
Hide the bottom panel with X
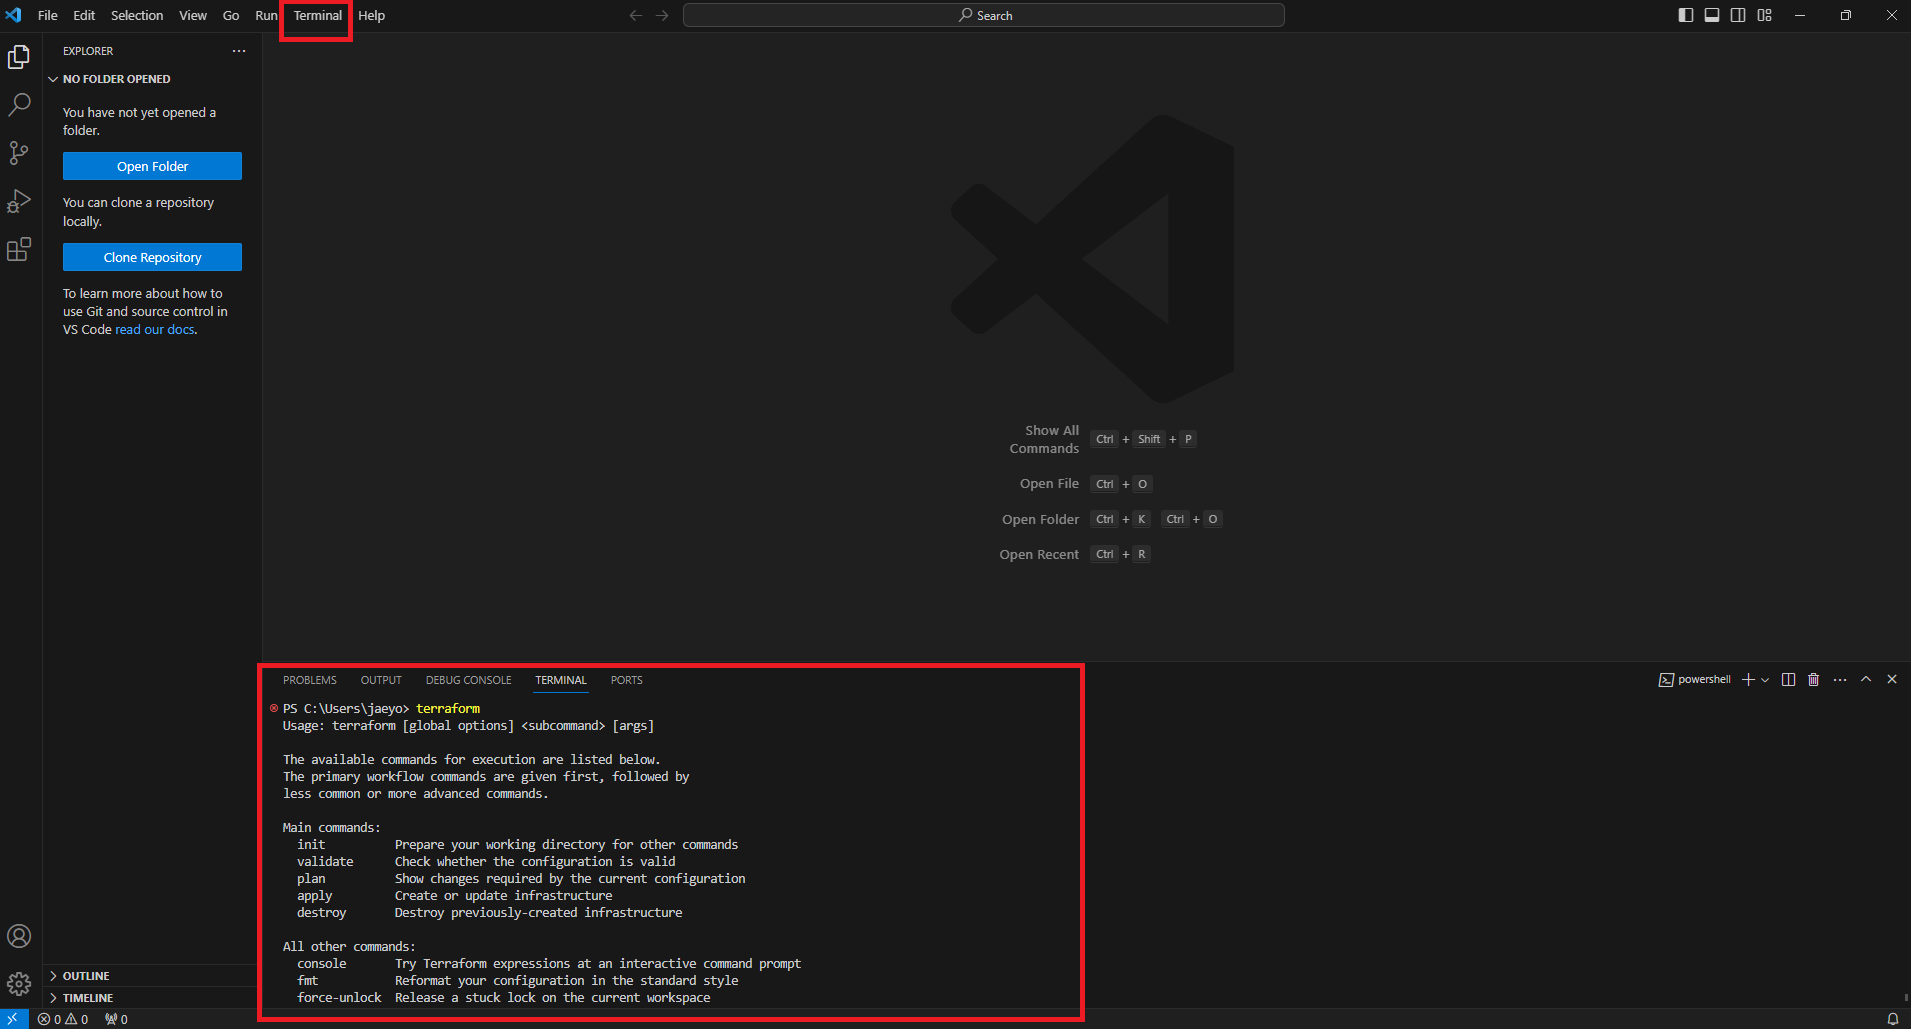(1892, 679)
